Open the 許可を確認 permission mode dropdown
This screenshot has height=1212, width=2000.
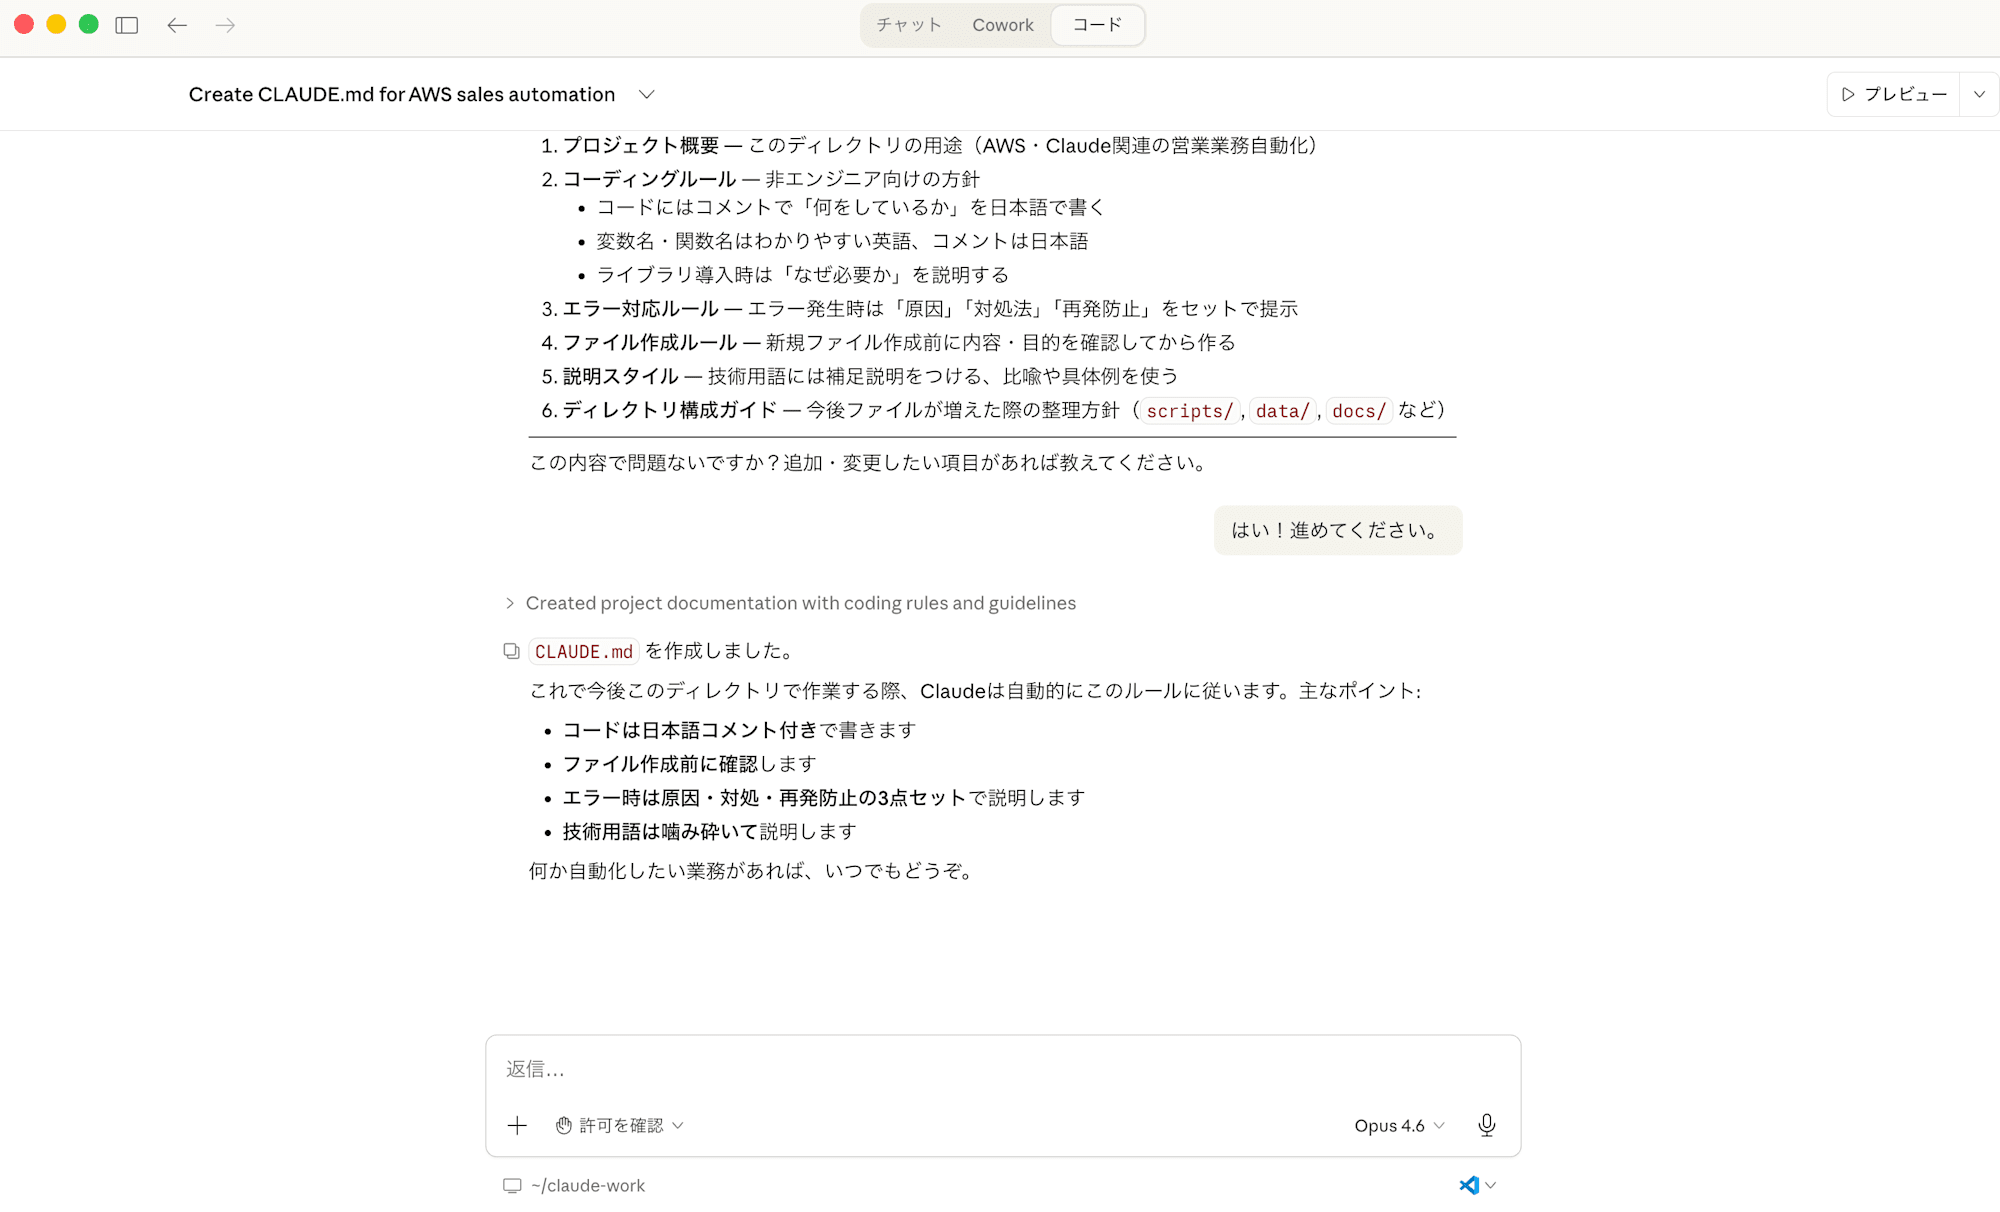coord(620,1125)
